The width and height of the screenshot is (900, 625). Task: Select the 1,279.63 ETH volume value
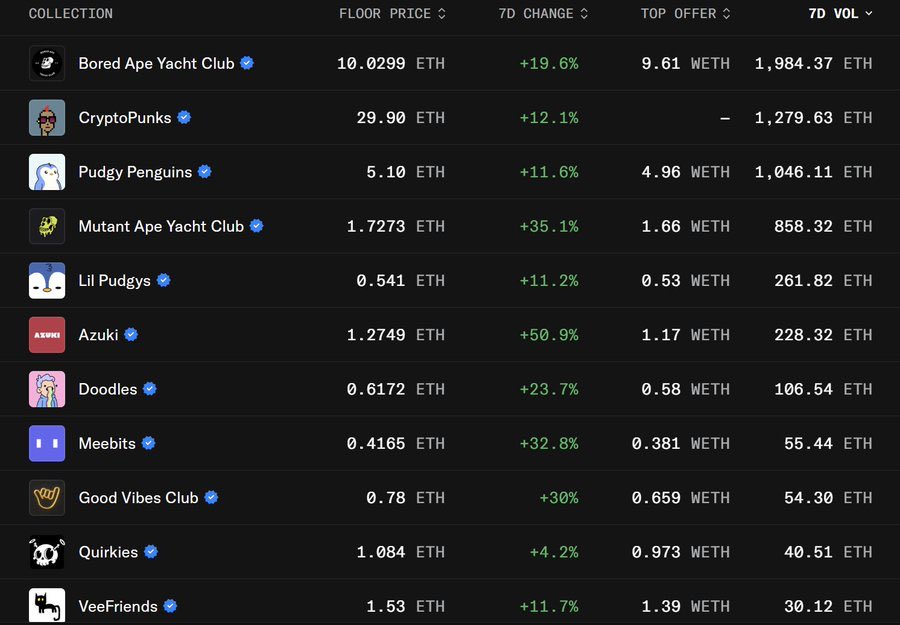[813, 118]
